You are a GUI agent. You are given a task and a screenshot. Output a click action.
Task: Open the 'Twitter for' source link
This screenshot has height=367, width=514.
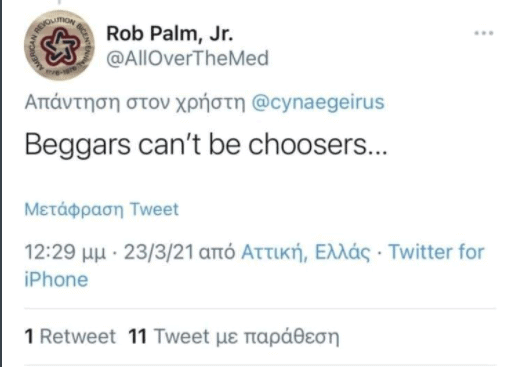pos(437,252)
